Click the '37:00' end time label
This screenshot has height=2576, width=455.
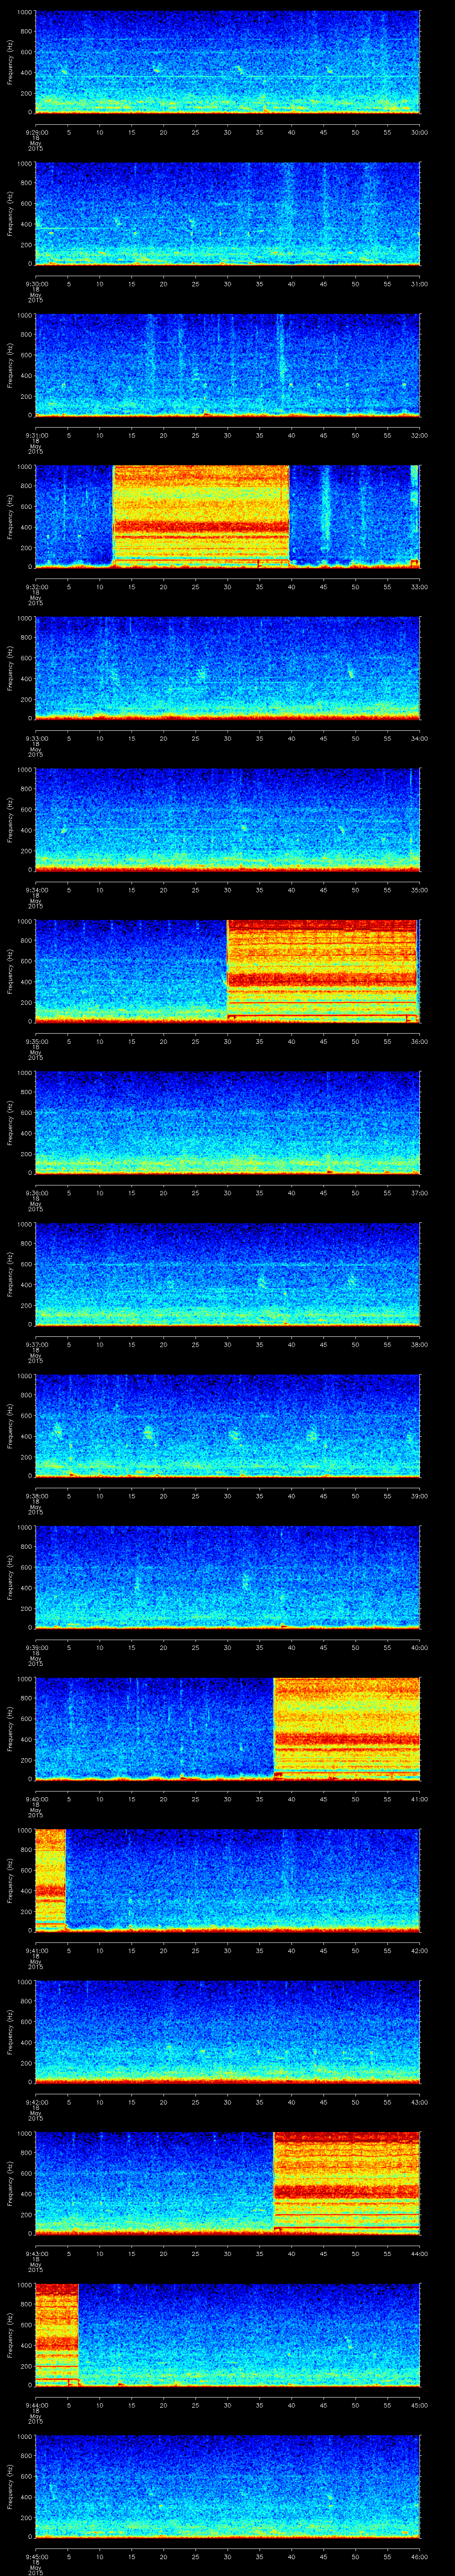tap(420, 1193)
